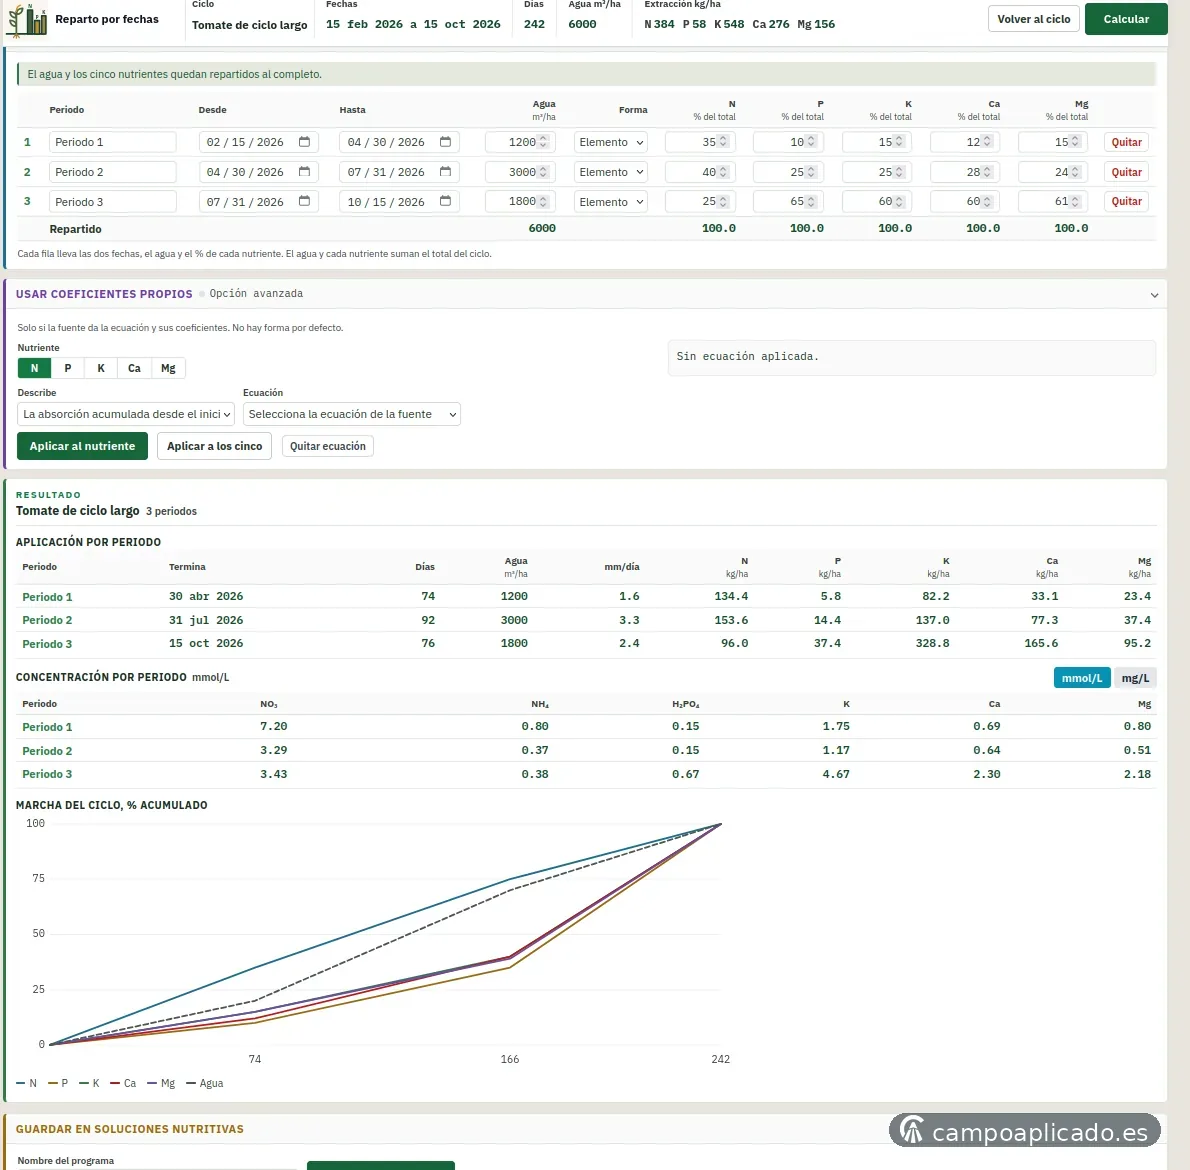Click the plant chart app logo icon
Screen dimensions: 1190x1170
(x=27, y=20)
